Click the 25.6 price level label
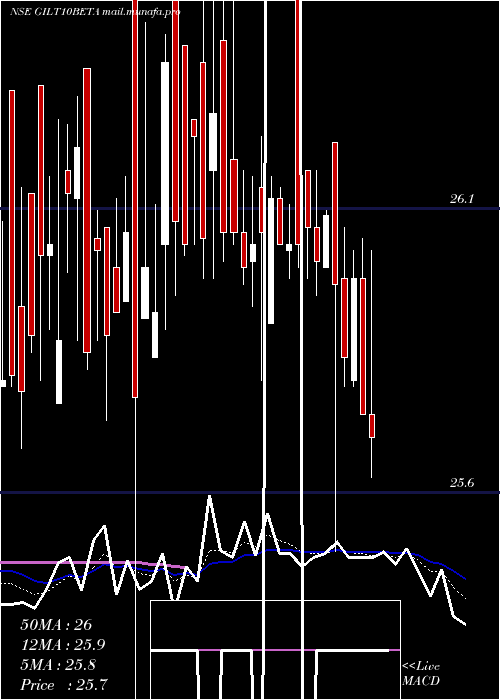Viewport: 500px width, 700px height. tap(461, 483)
